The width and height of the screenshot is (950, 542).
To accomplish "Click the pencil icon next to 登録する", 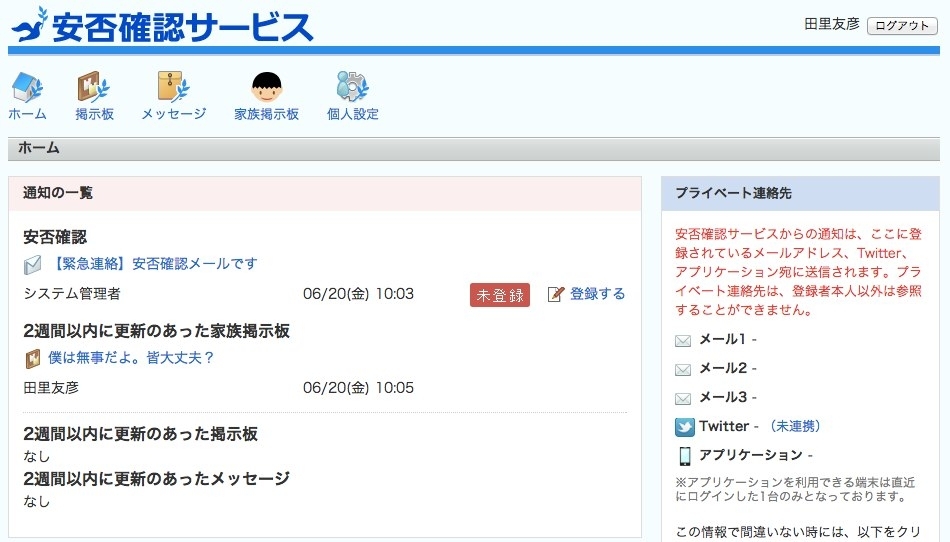I will click(x=556, y=294).
